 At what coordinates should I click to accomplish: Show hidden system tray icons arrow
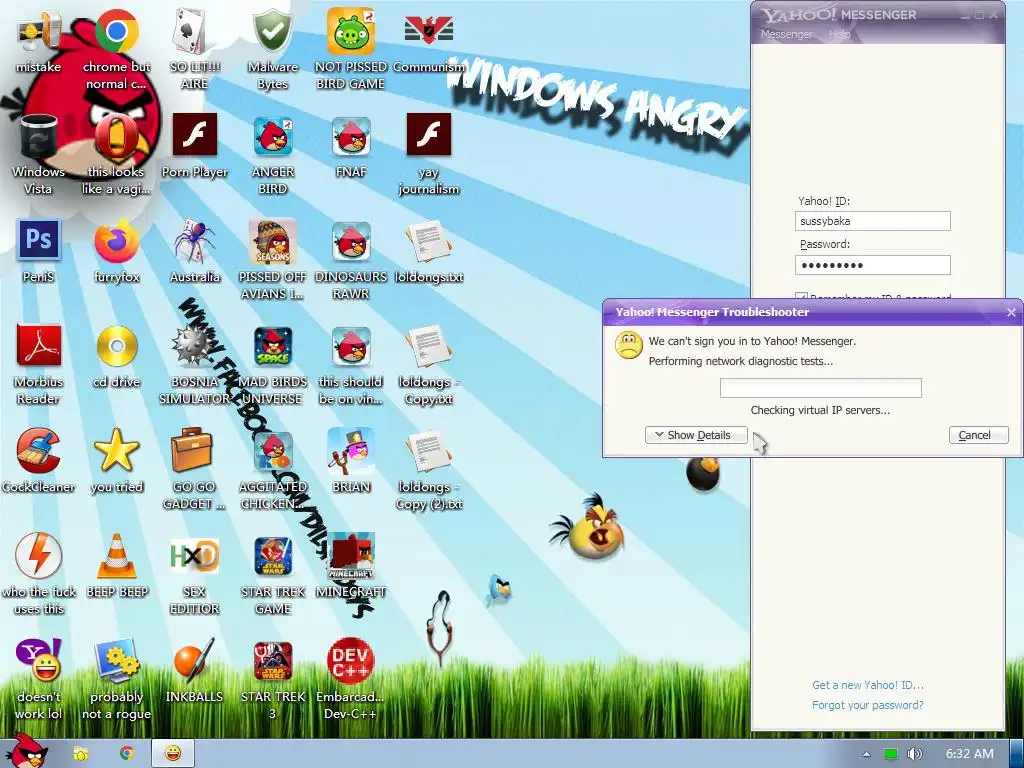(866, 754)
